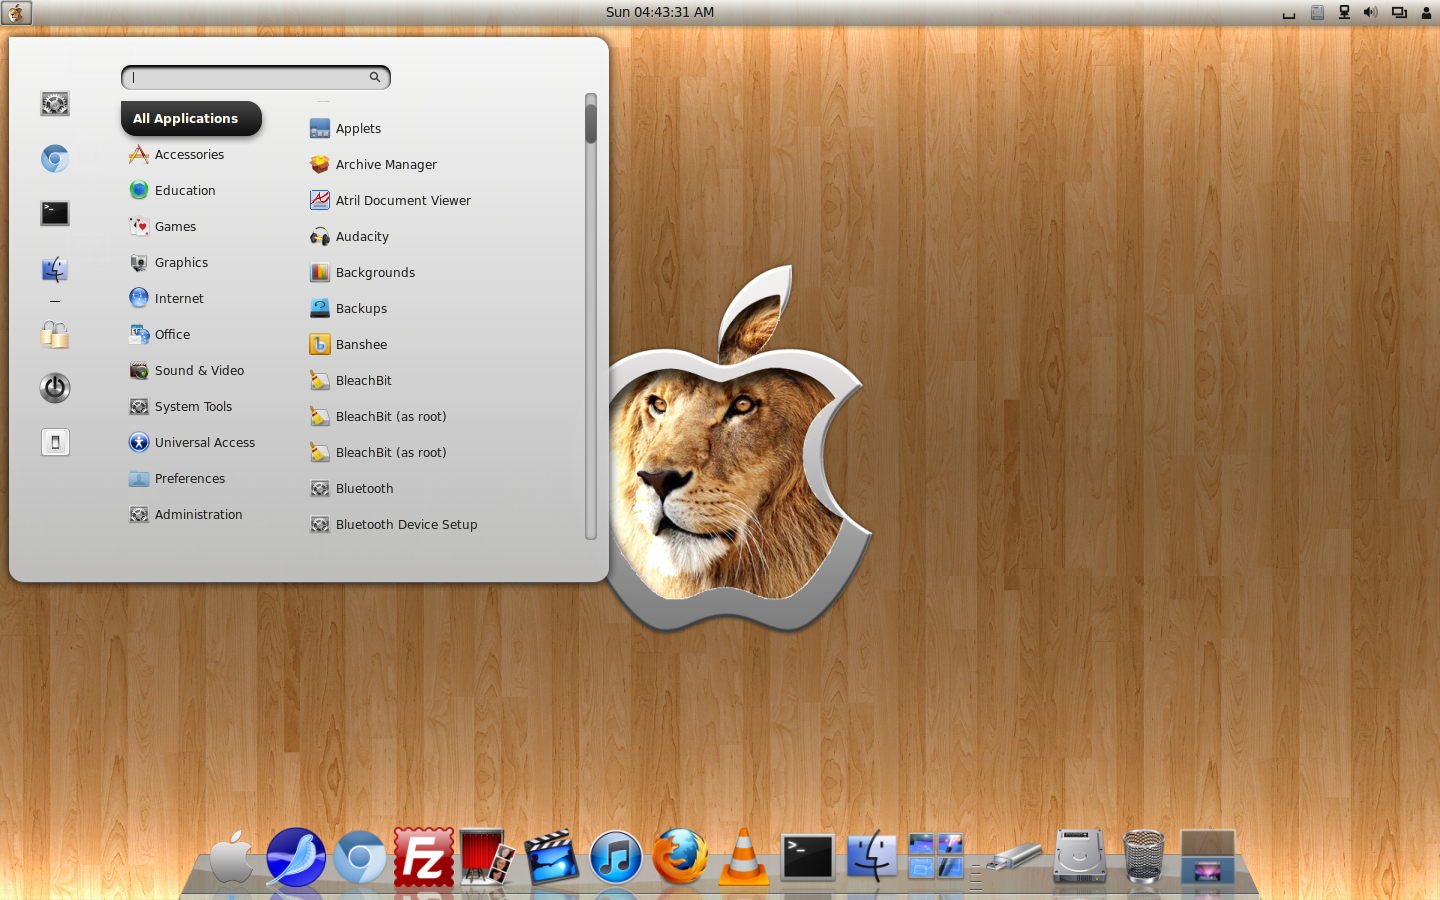Select the Sound & Video category
The height and width of the screenshot is (900, 1440).
199,371
